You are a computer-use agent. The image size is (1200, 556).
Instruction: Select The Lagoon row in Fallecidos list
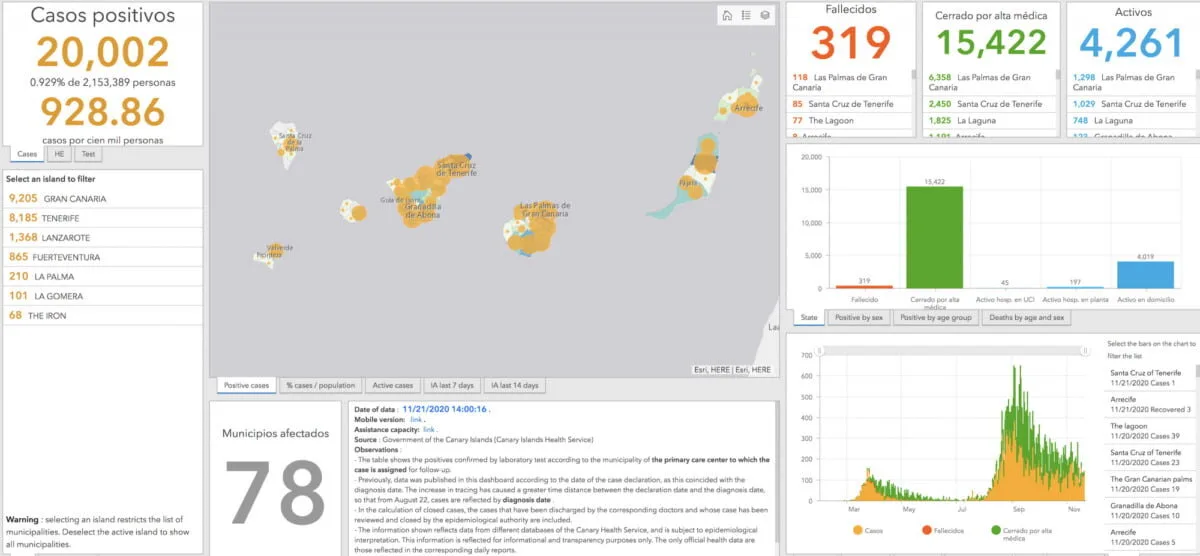click(850, 120)
